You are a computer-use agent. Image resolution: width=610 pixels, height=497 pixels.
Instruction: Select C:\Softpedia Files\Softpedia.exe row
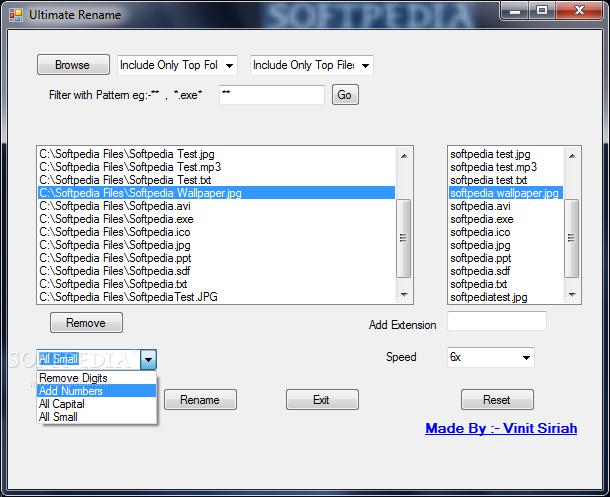(216, 219)
